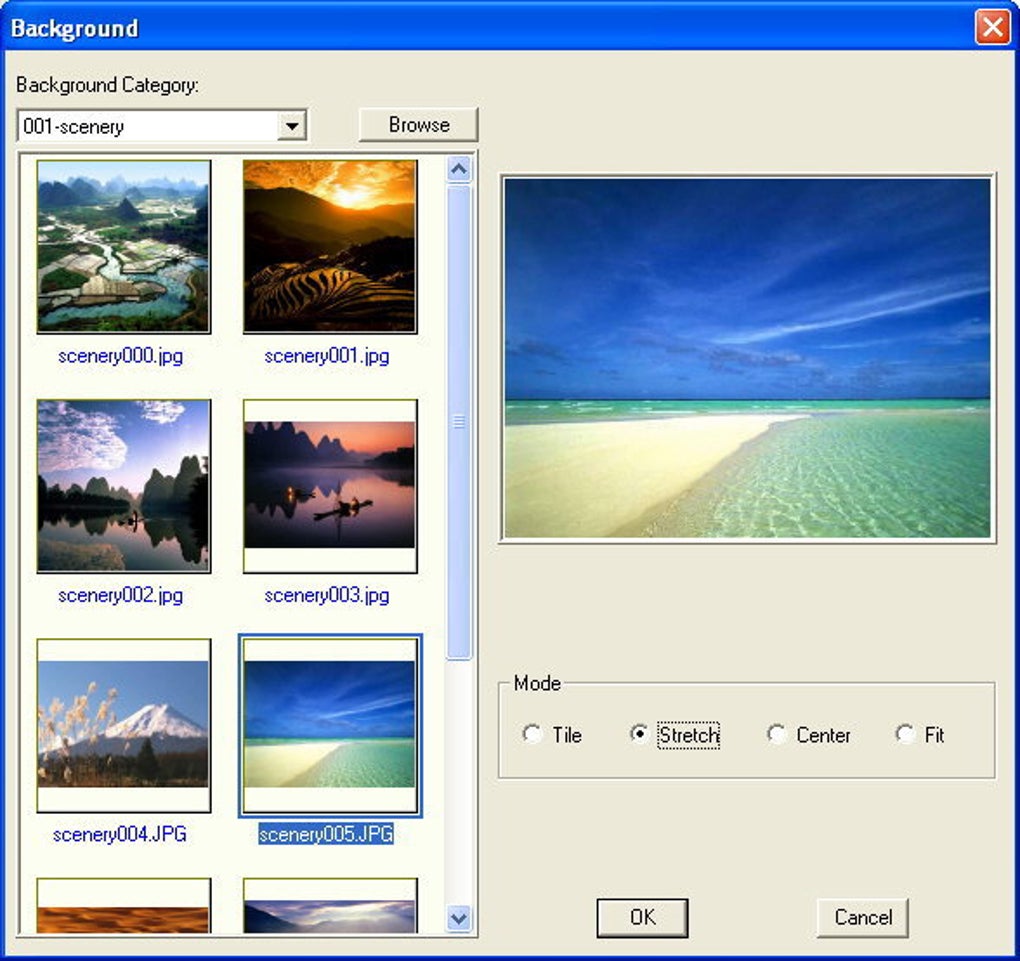Open the Background Category dropdown arrow
Screen dimensions: 1020x961
(292, 126)
